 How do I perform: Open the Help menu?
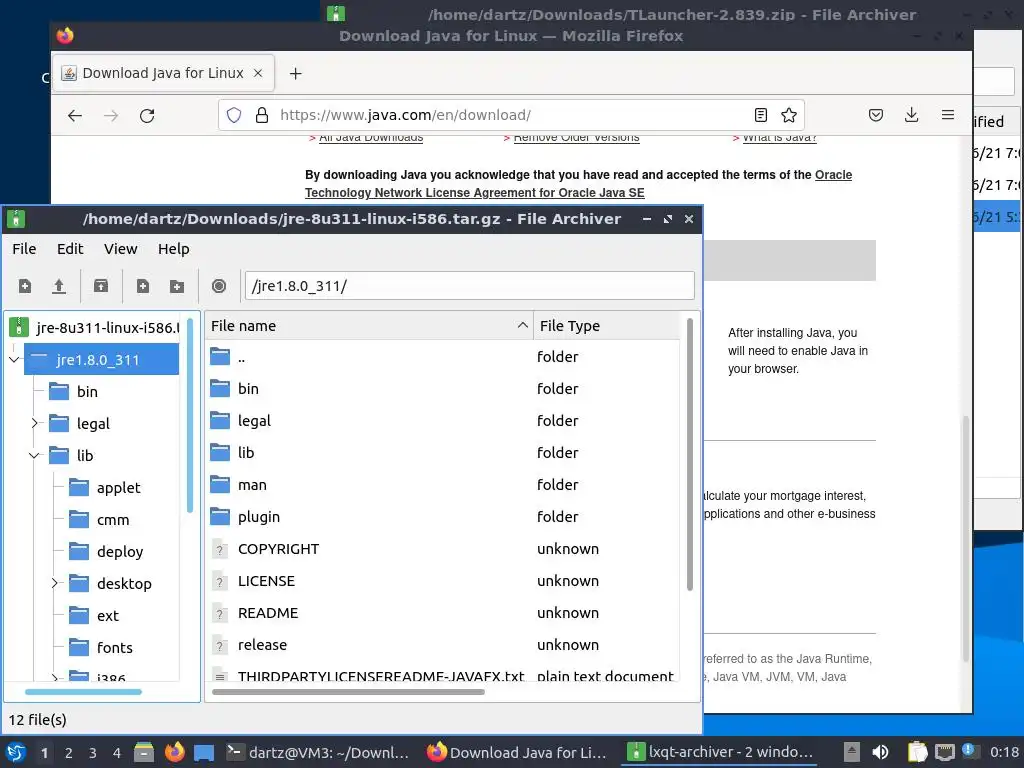(x=174, y=249)
